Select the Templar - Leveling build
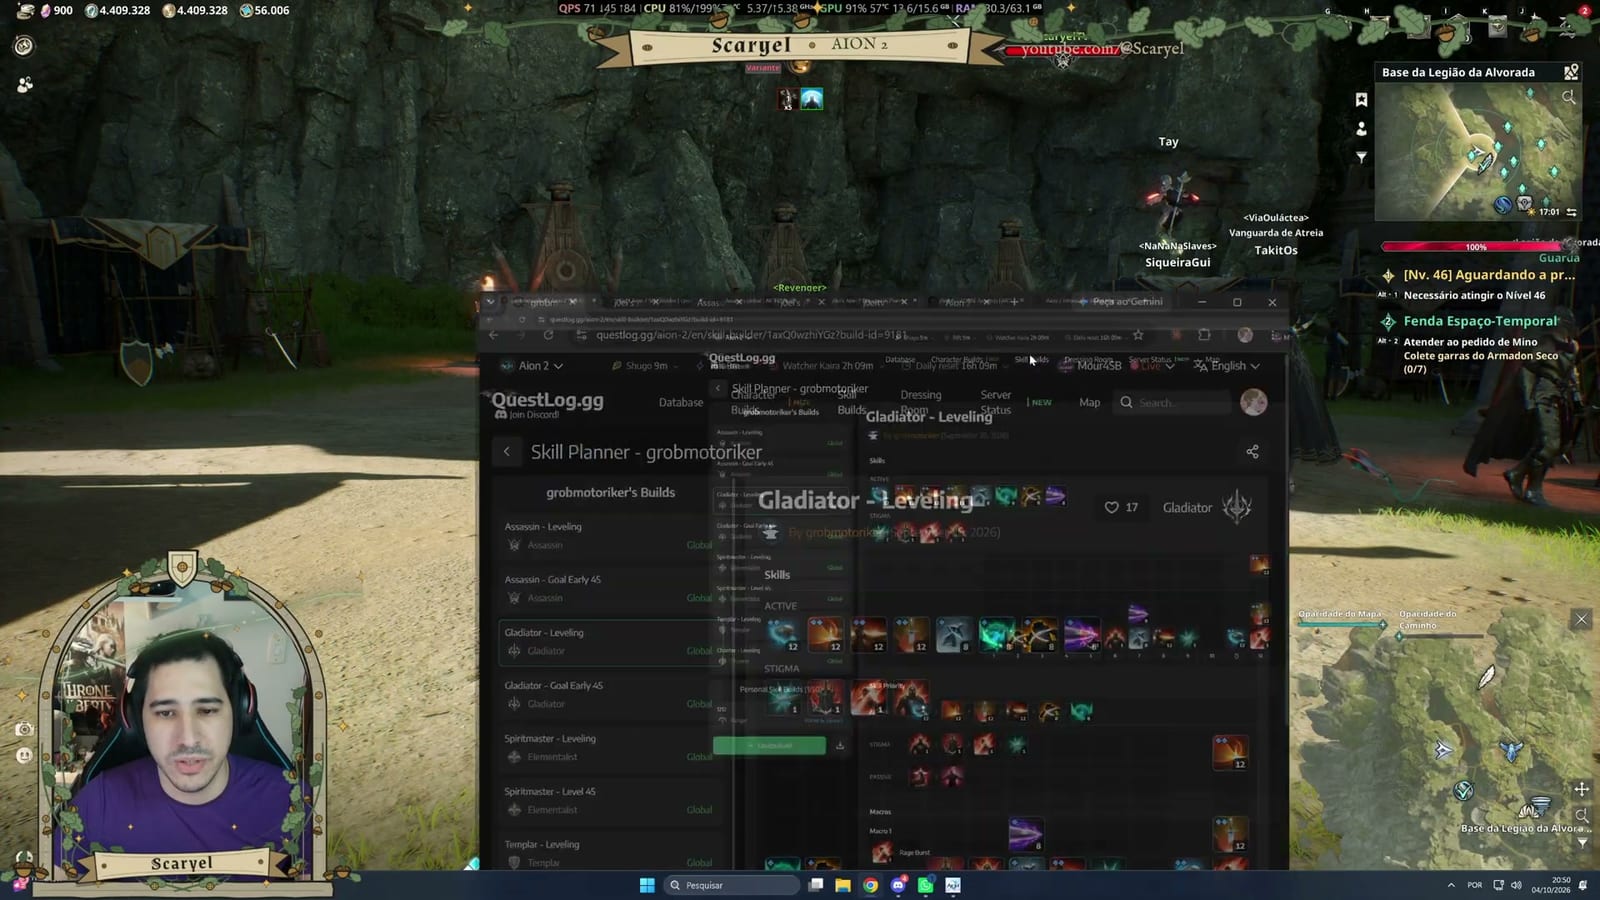The width and height of the screenshot is (1600, 900). coord(608,853)
